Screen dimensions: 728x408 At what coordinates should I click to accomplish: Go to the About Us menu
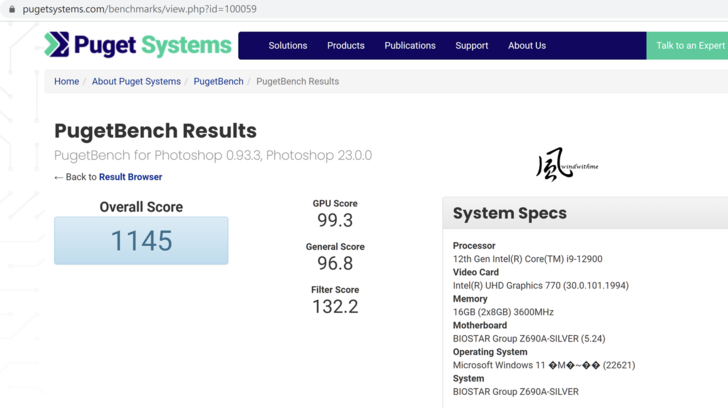[x=527, y=46]
